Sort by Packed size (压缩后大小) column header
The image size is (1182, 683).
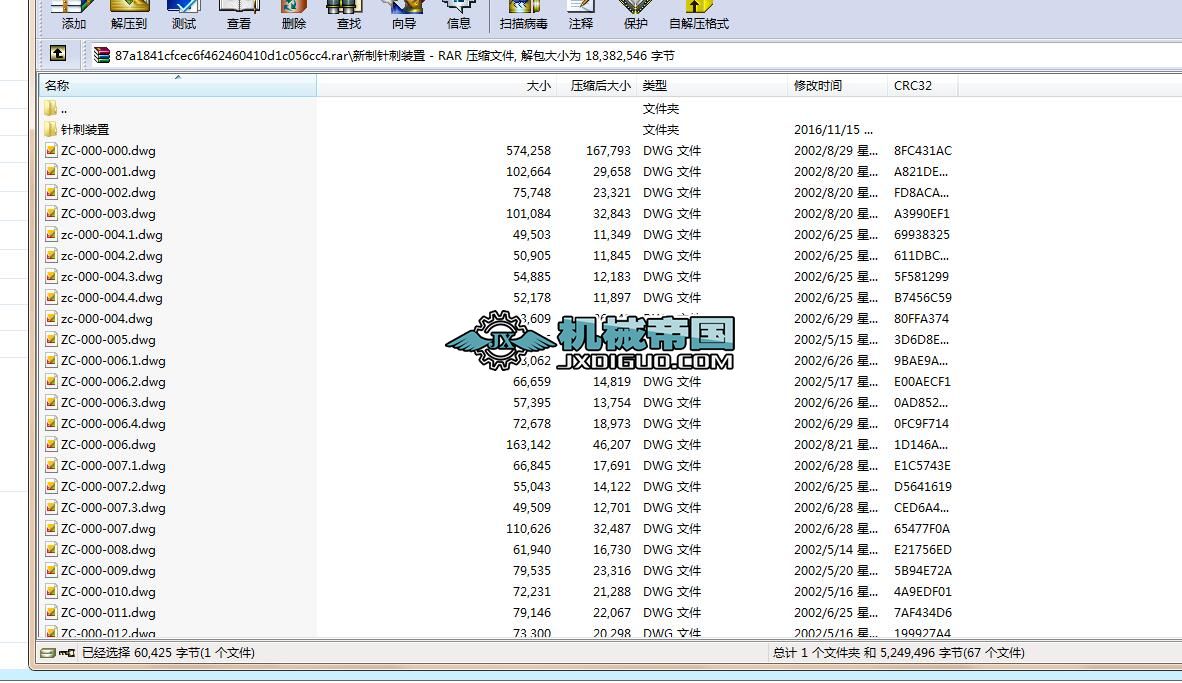(596, 85)
